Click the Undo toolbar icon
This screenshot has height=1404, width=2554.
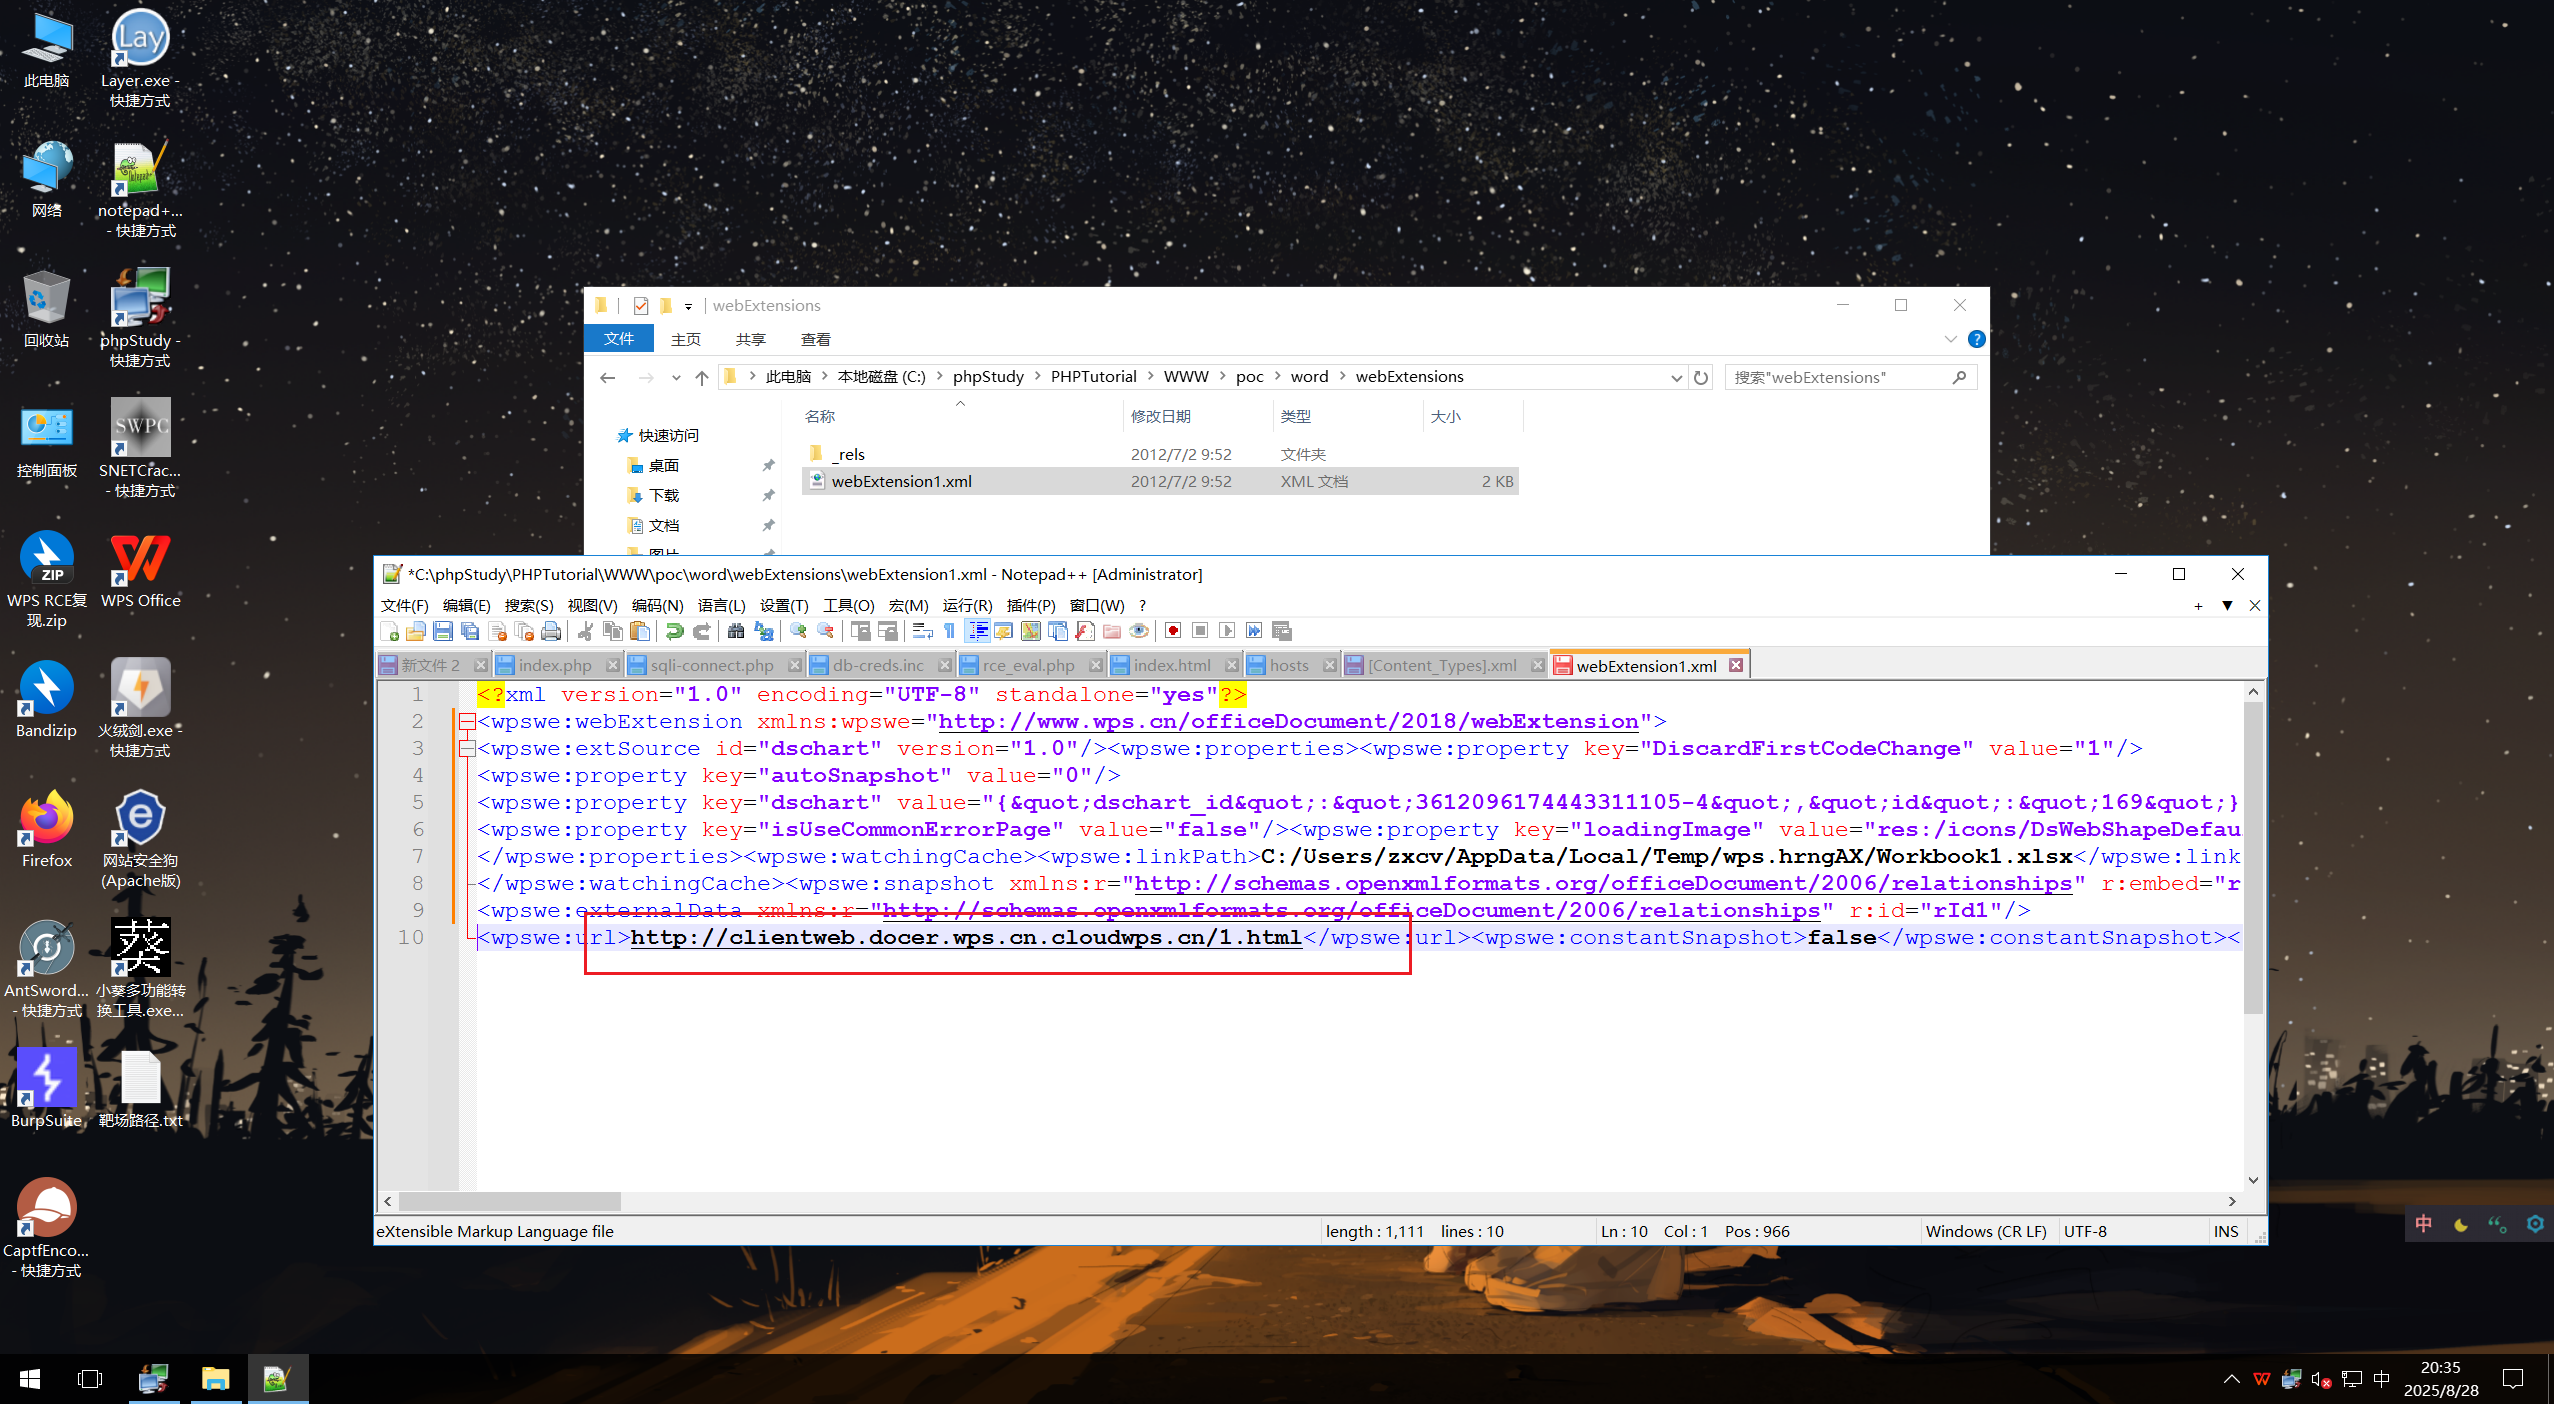[x=675, y=631]
